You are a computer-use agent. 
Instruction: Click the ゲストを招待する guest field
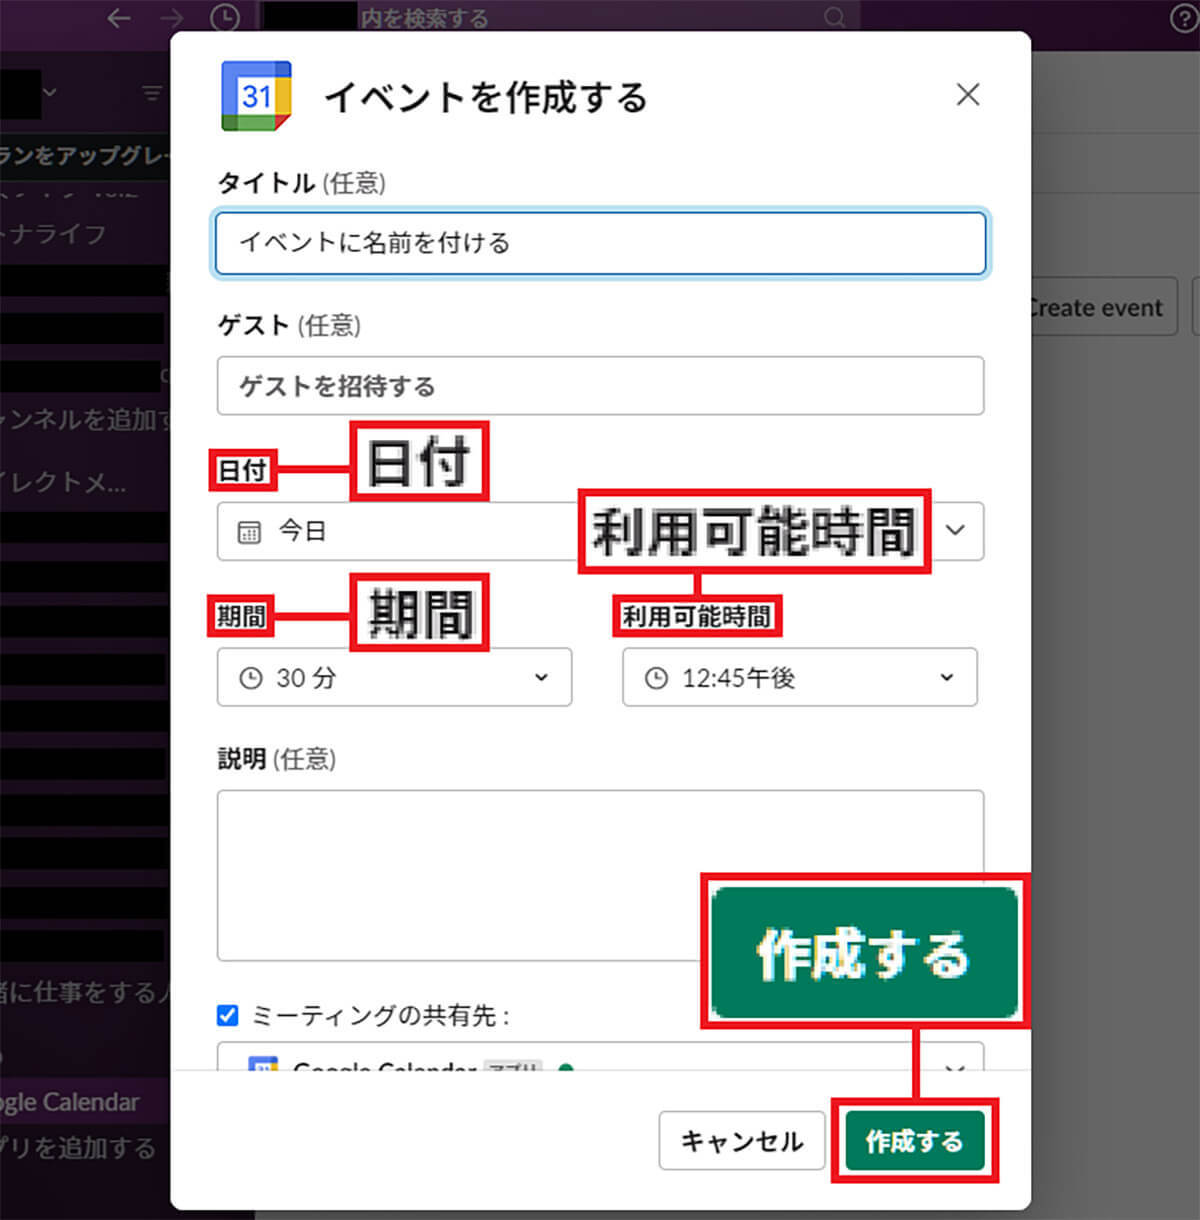coord(600,386)
